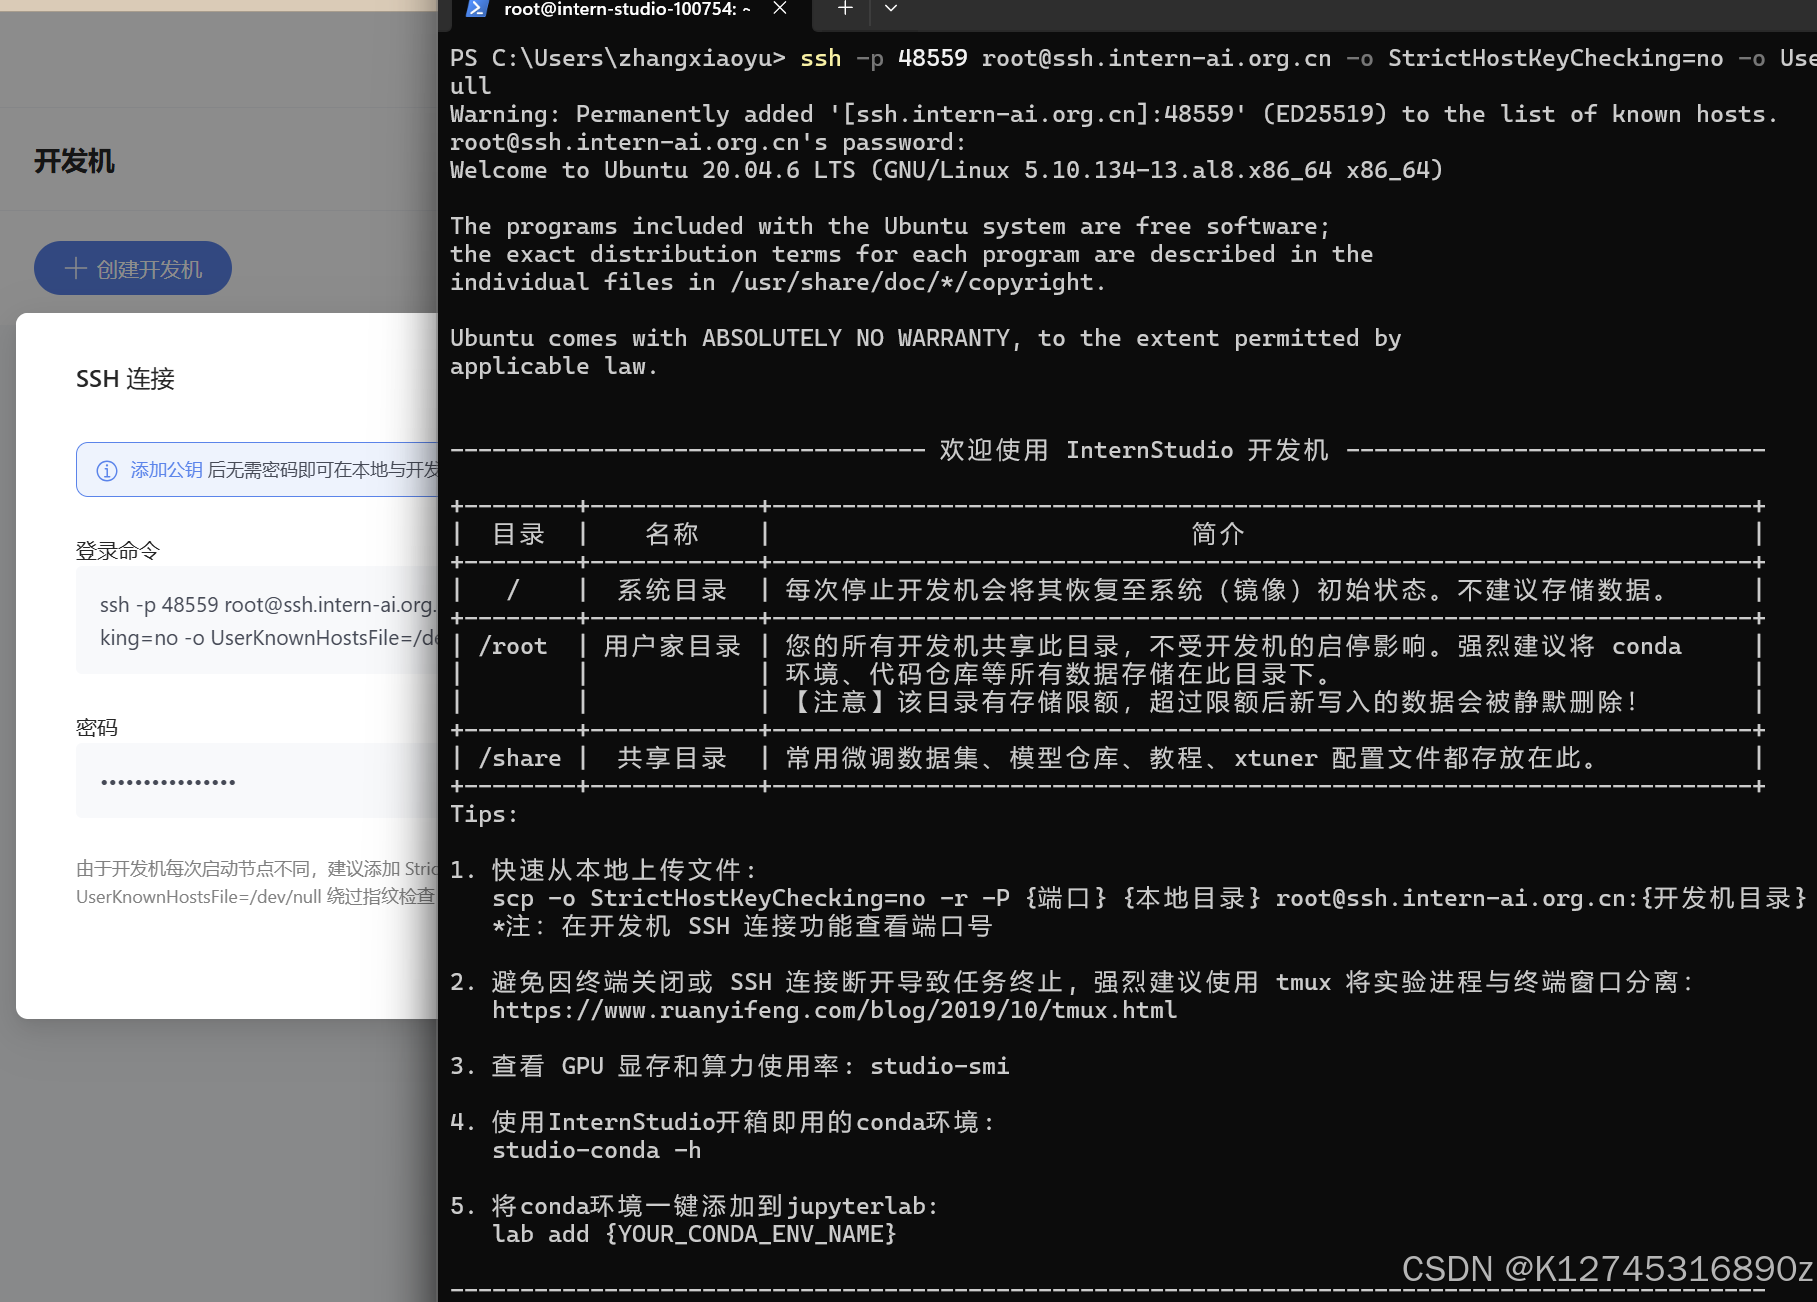Click the 共享目录 table cell
This screenshot has width=1817, height=1302.
coord(672,758)
